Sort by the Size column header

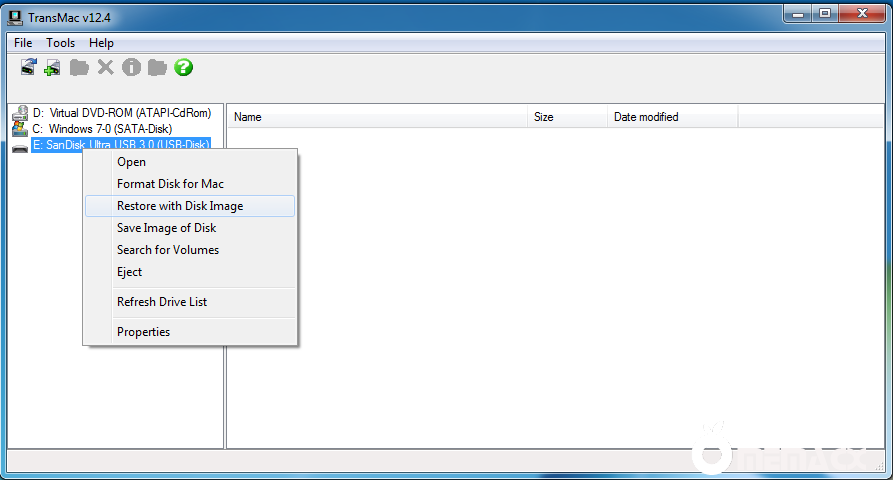tap(567, 117)
